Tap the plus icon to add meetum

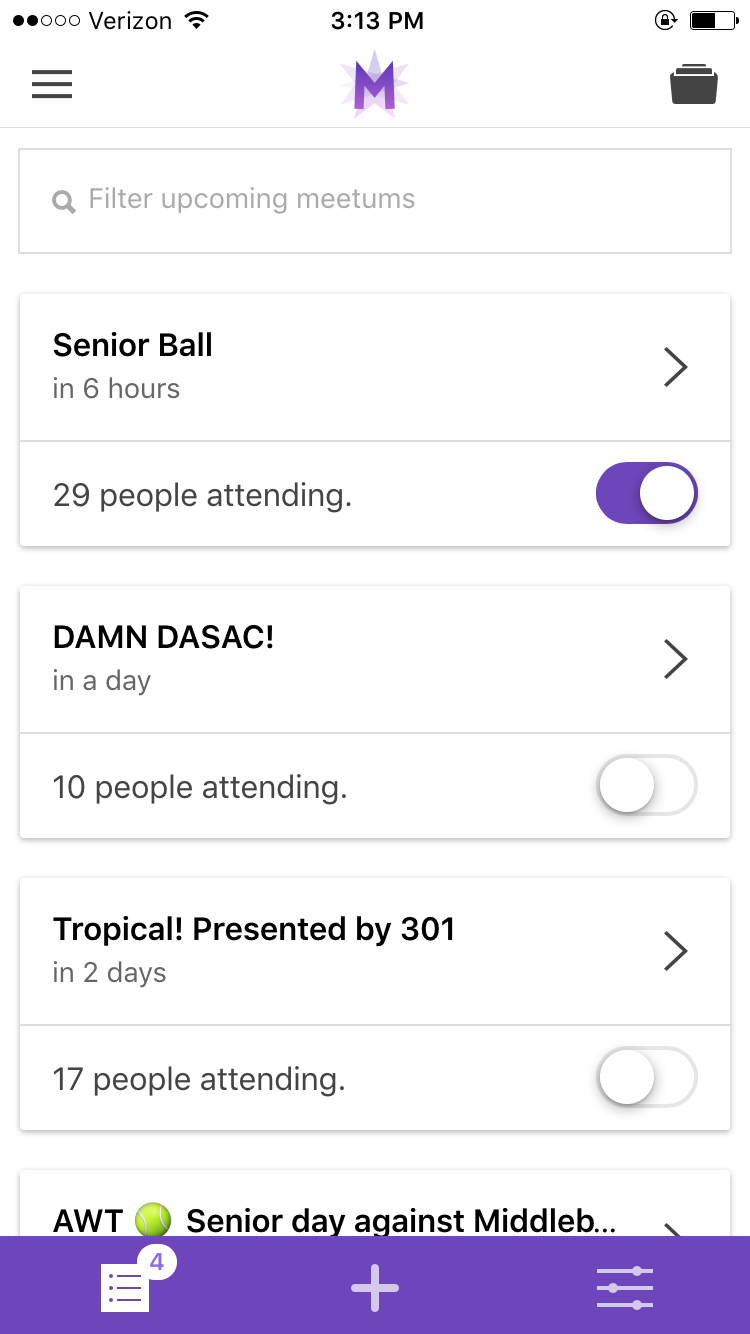[375, 1288]
